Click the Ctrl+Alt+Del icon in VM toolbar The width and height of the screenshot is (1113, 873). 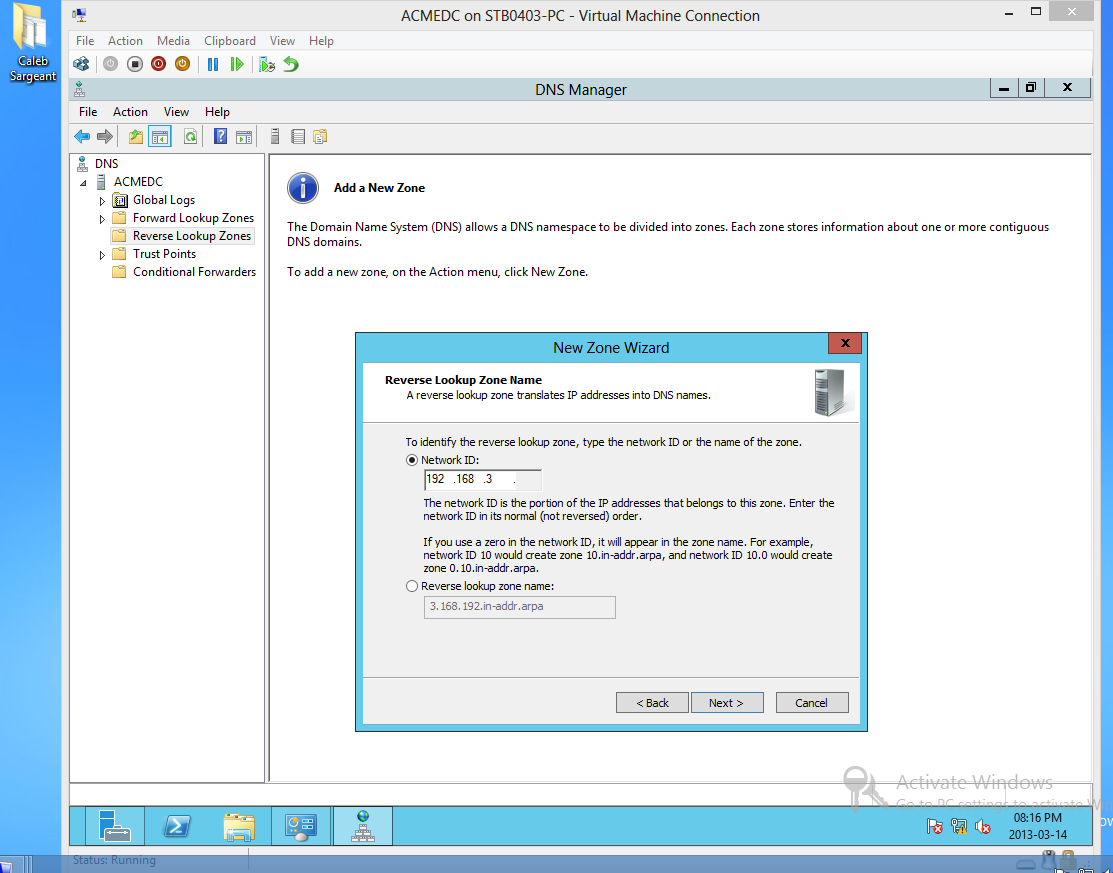coord(82,65)
